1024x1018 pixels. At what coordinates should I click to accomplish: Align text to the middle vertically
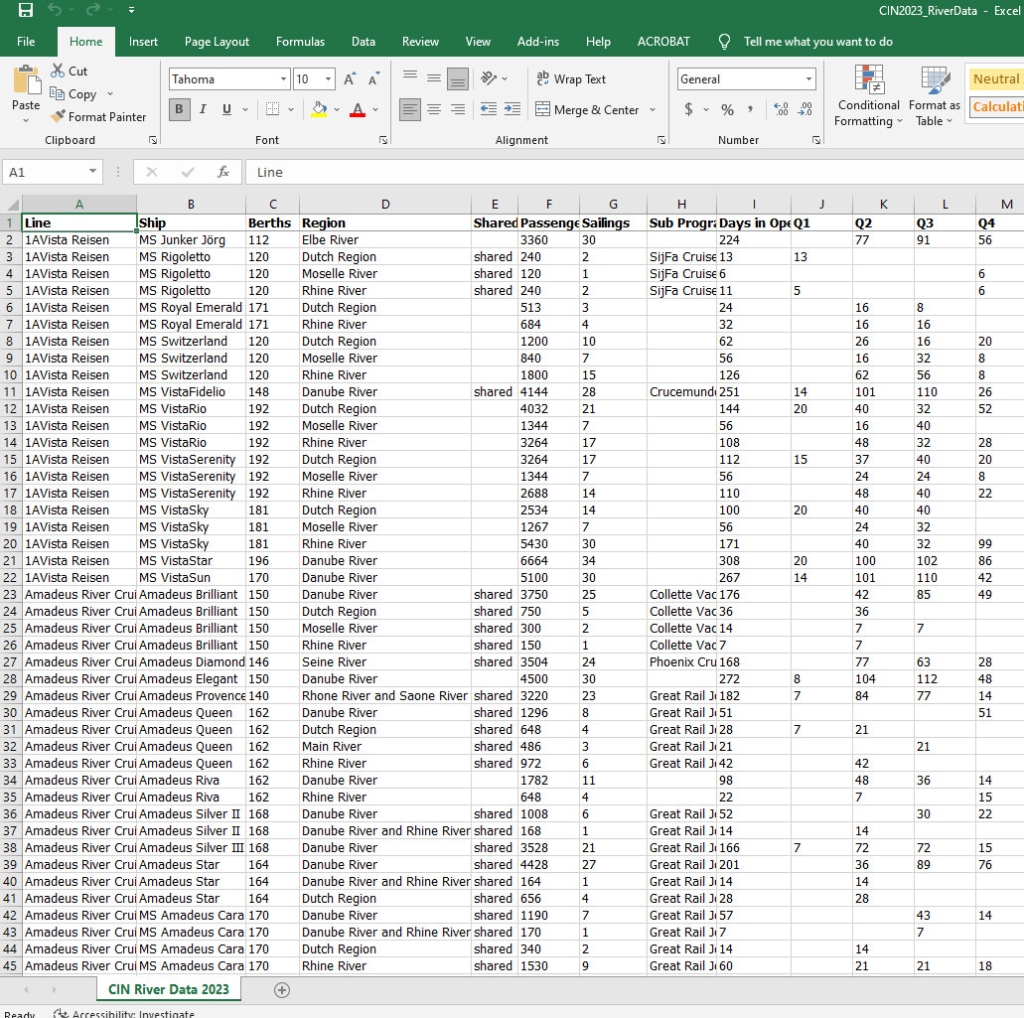point(434,78)
